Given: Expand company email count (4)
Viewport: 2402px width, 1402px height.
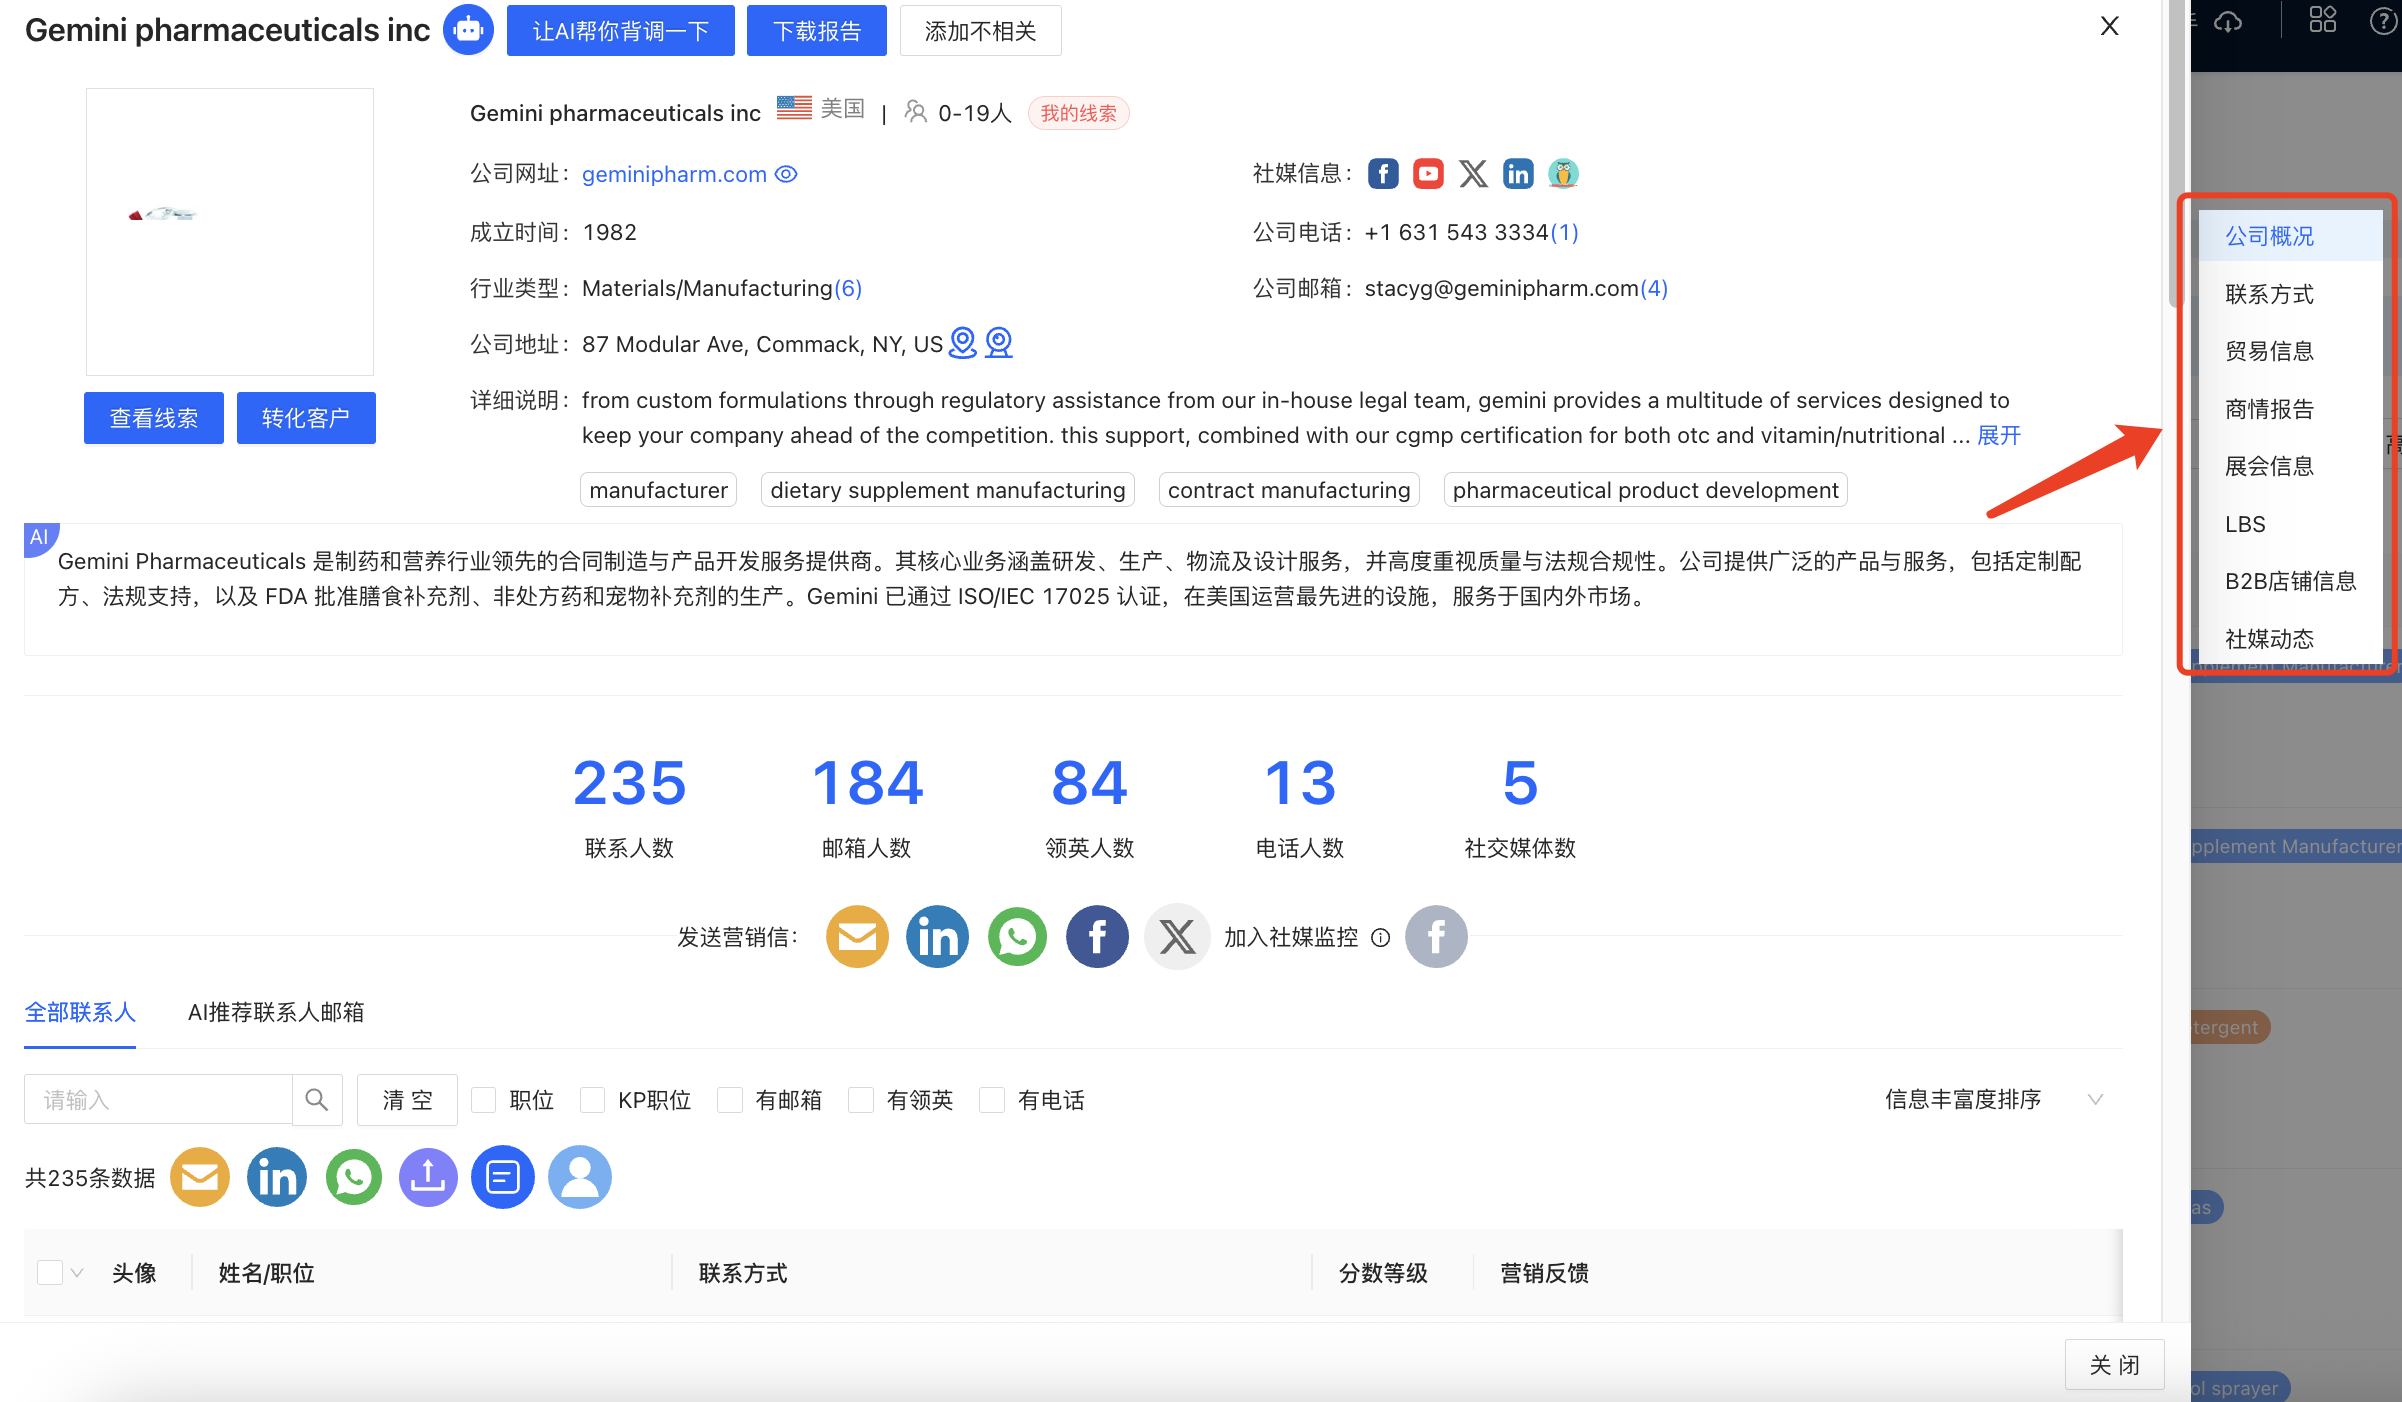Looking at the screenshot, I should tap(1654, 288).
